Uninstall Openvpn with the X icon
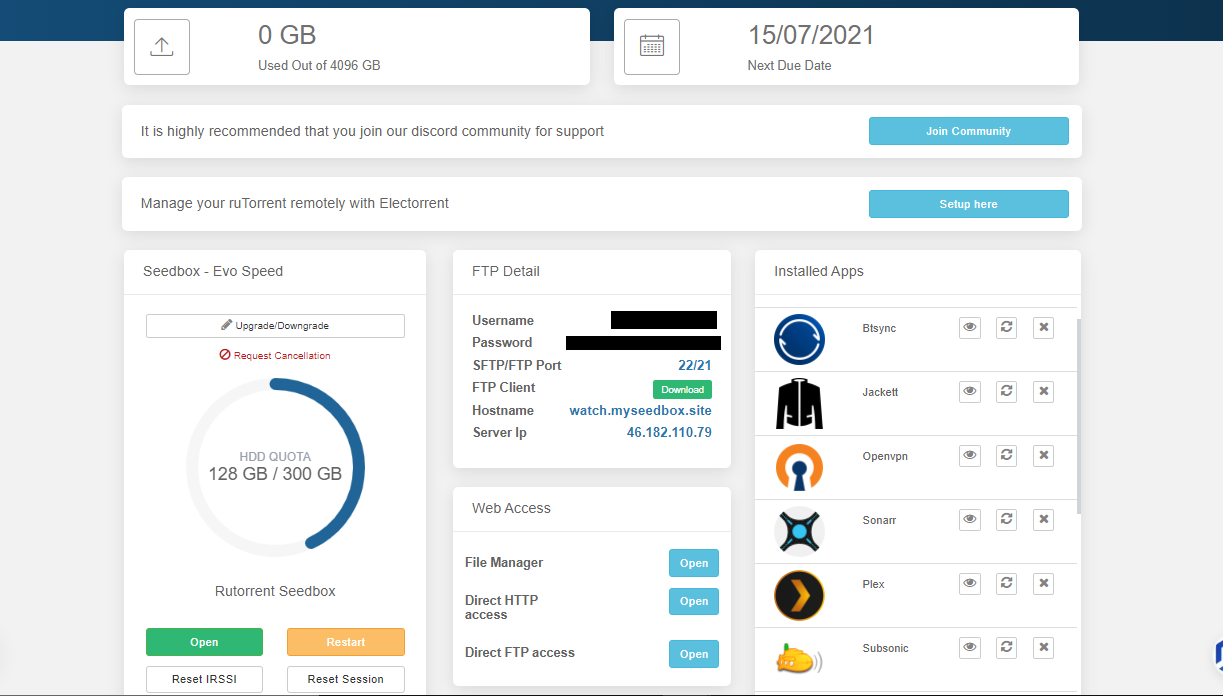 click(1043, 455)
